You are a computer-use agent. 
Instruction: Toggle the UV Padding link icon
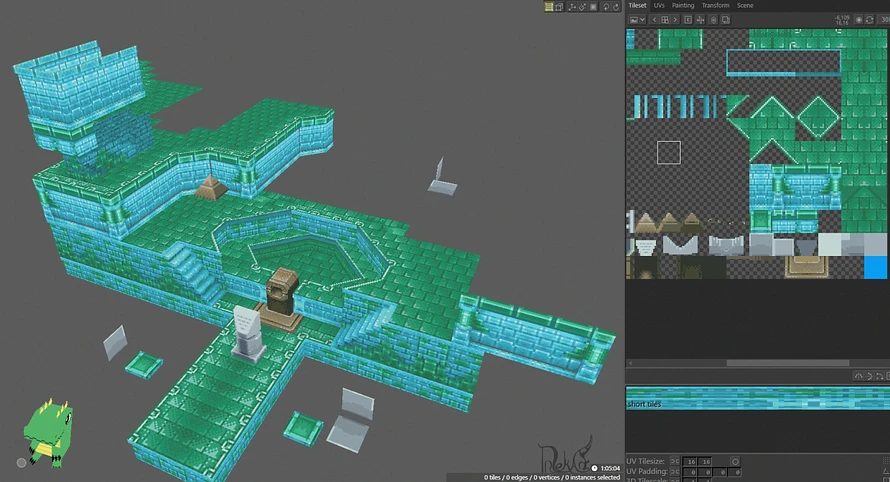click(x=675, y=471)
